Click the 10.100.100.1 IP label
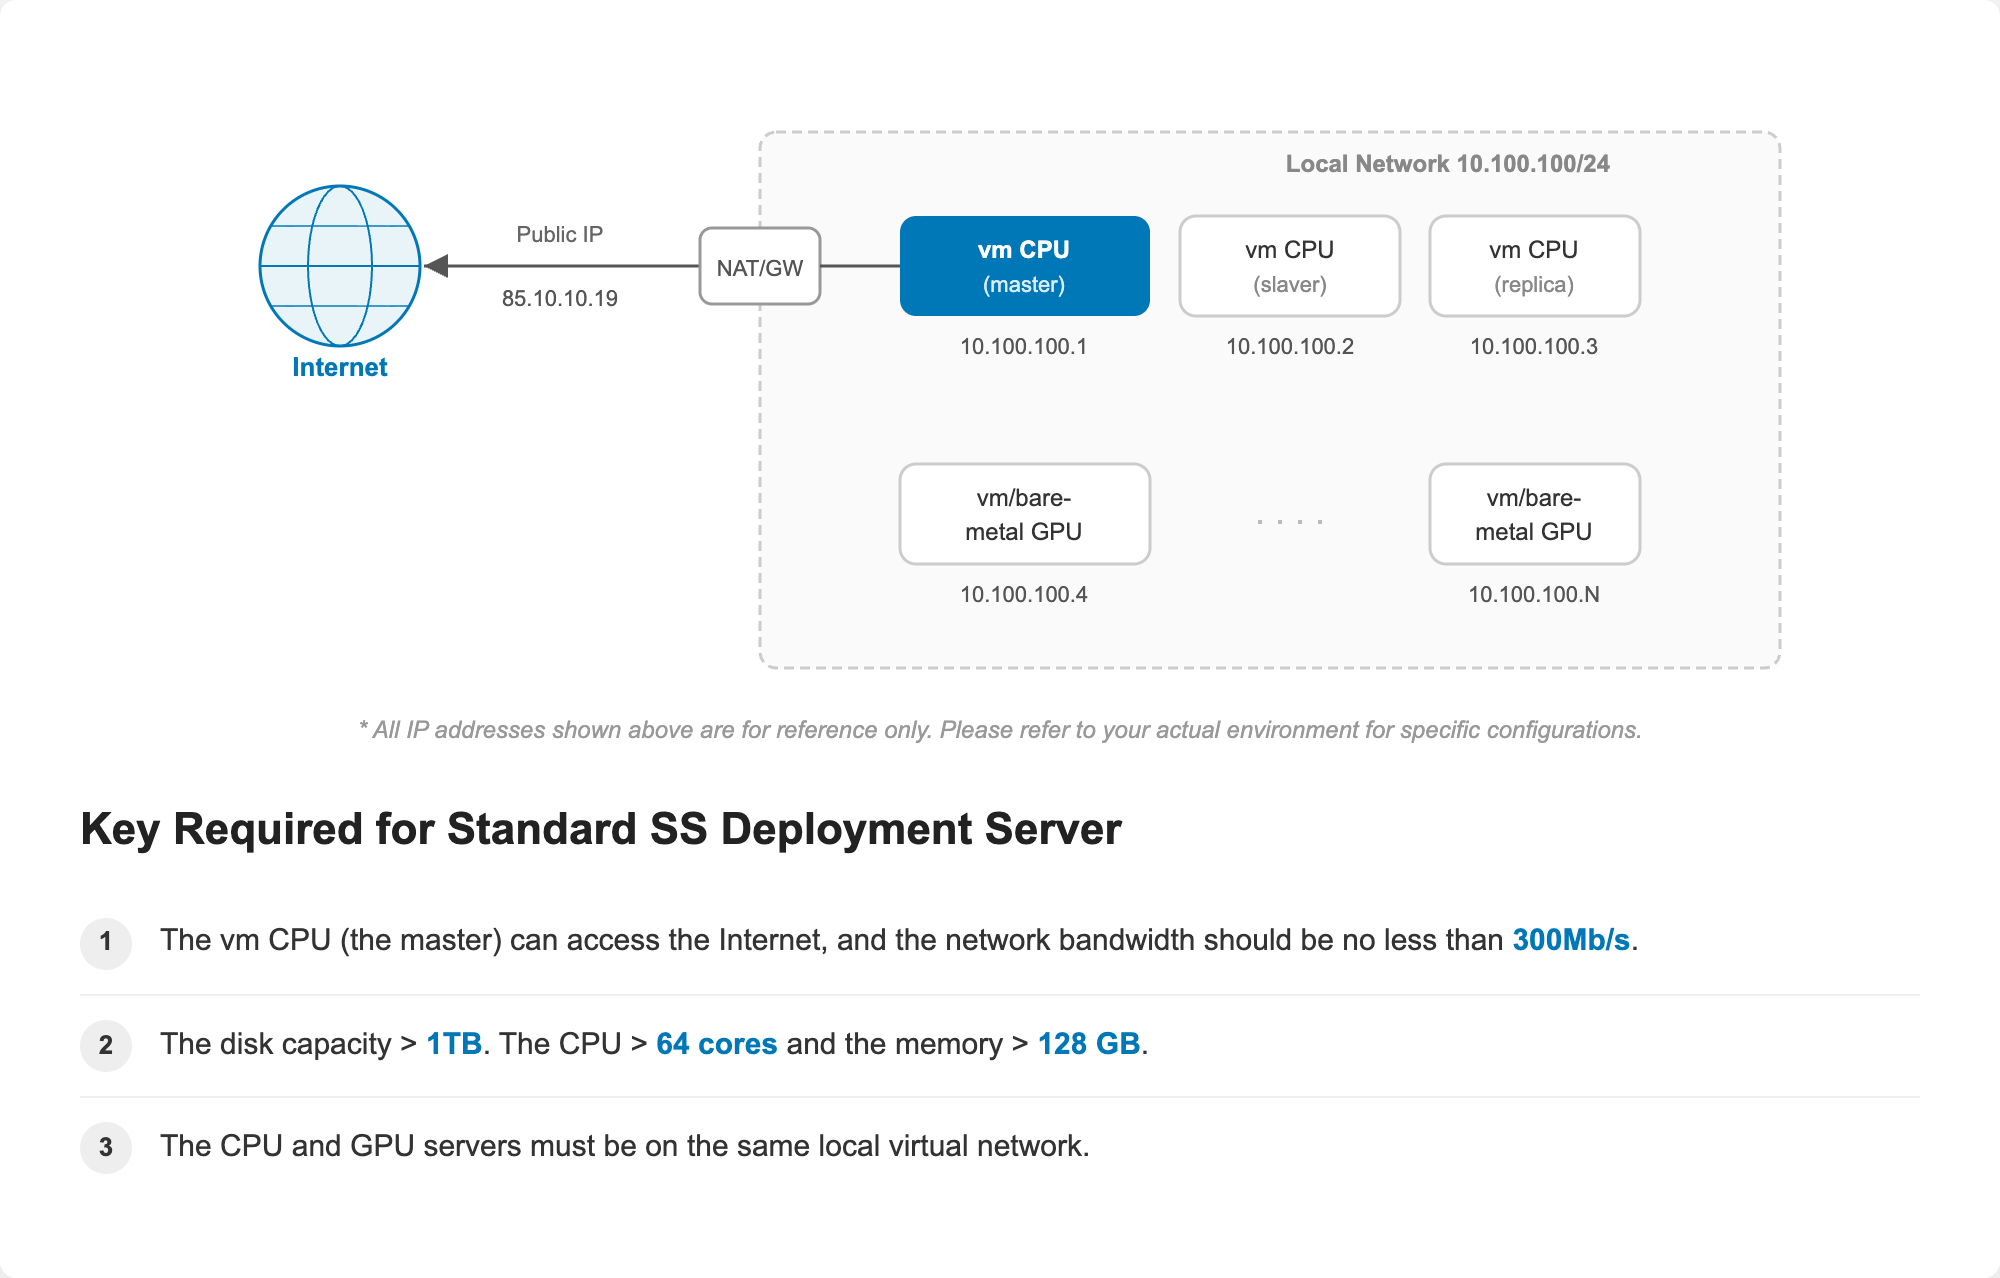This screenshot has height=1278, width=2000. point(1023,346)
